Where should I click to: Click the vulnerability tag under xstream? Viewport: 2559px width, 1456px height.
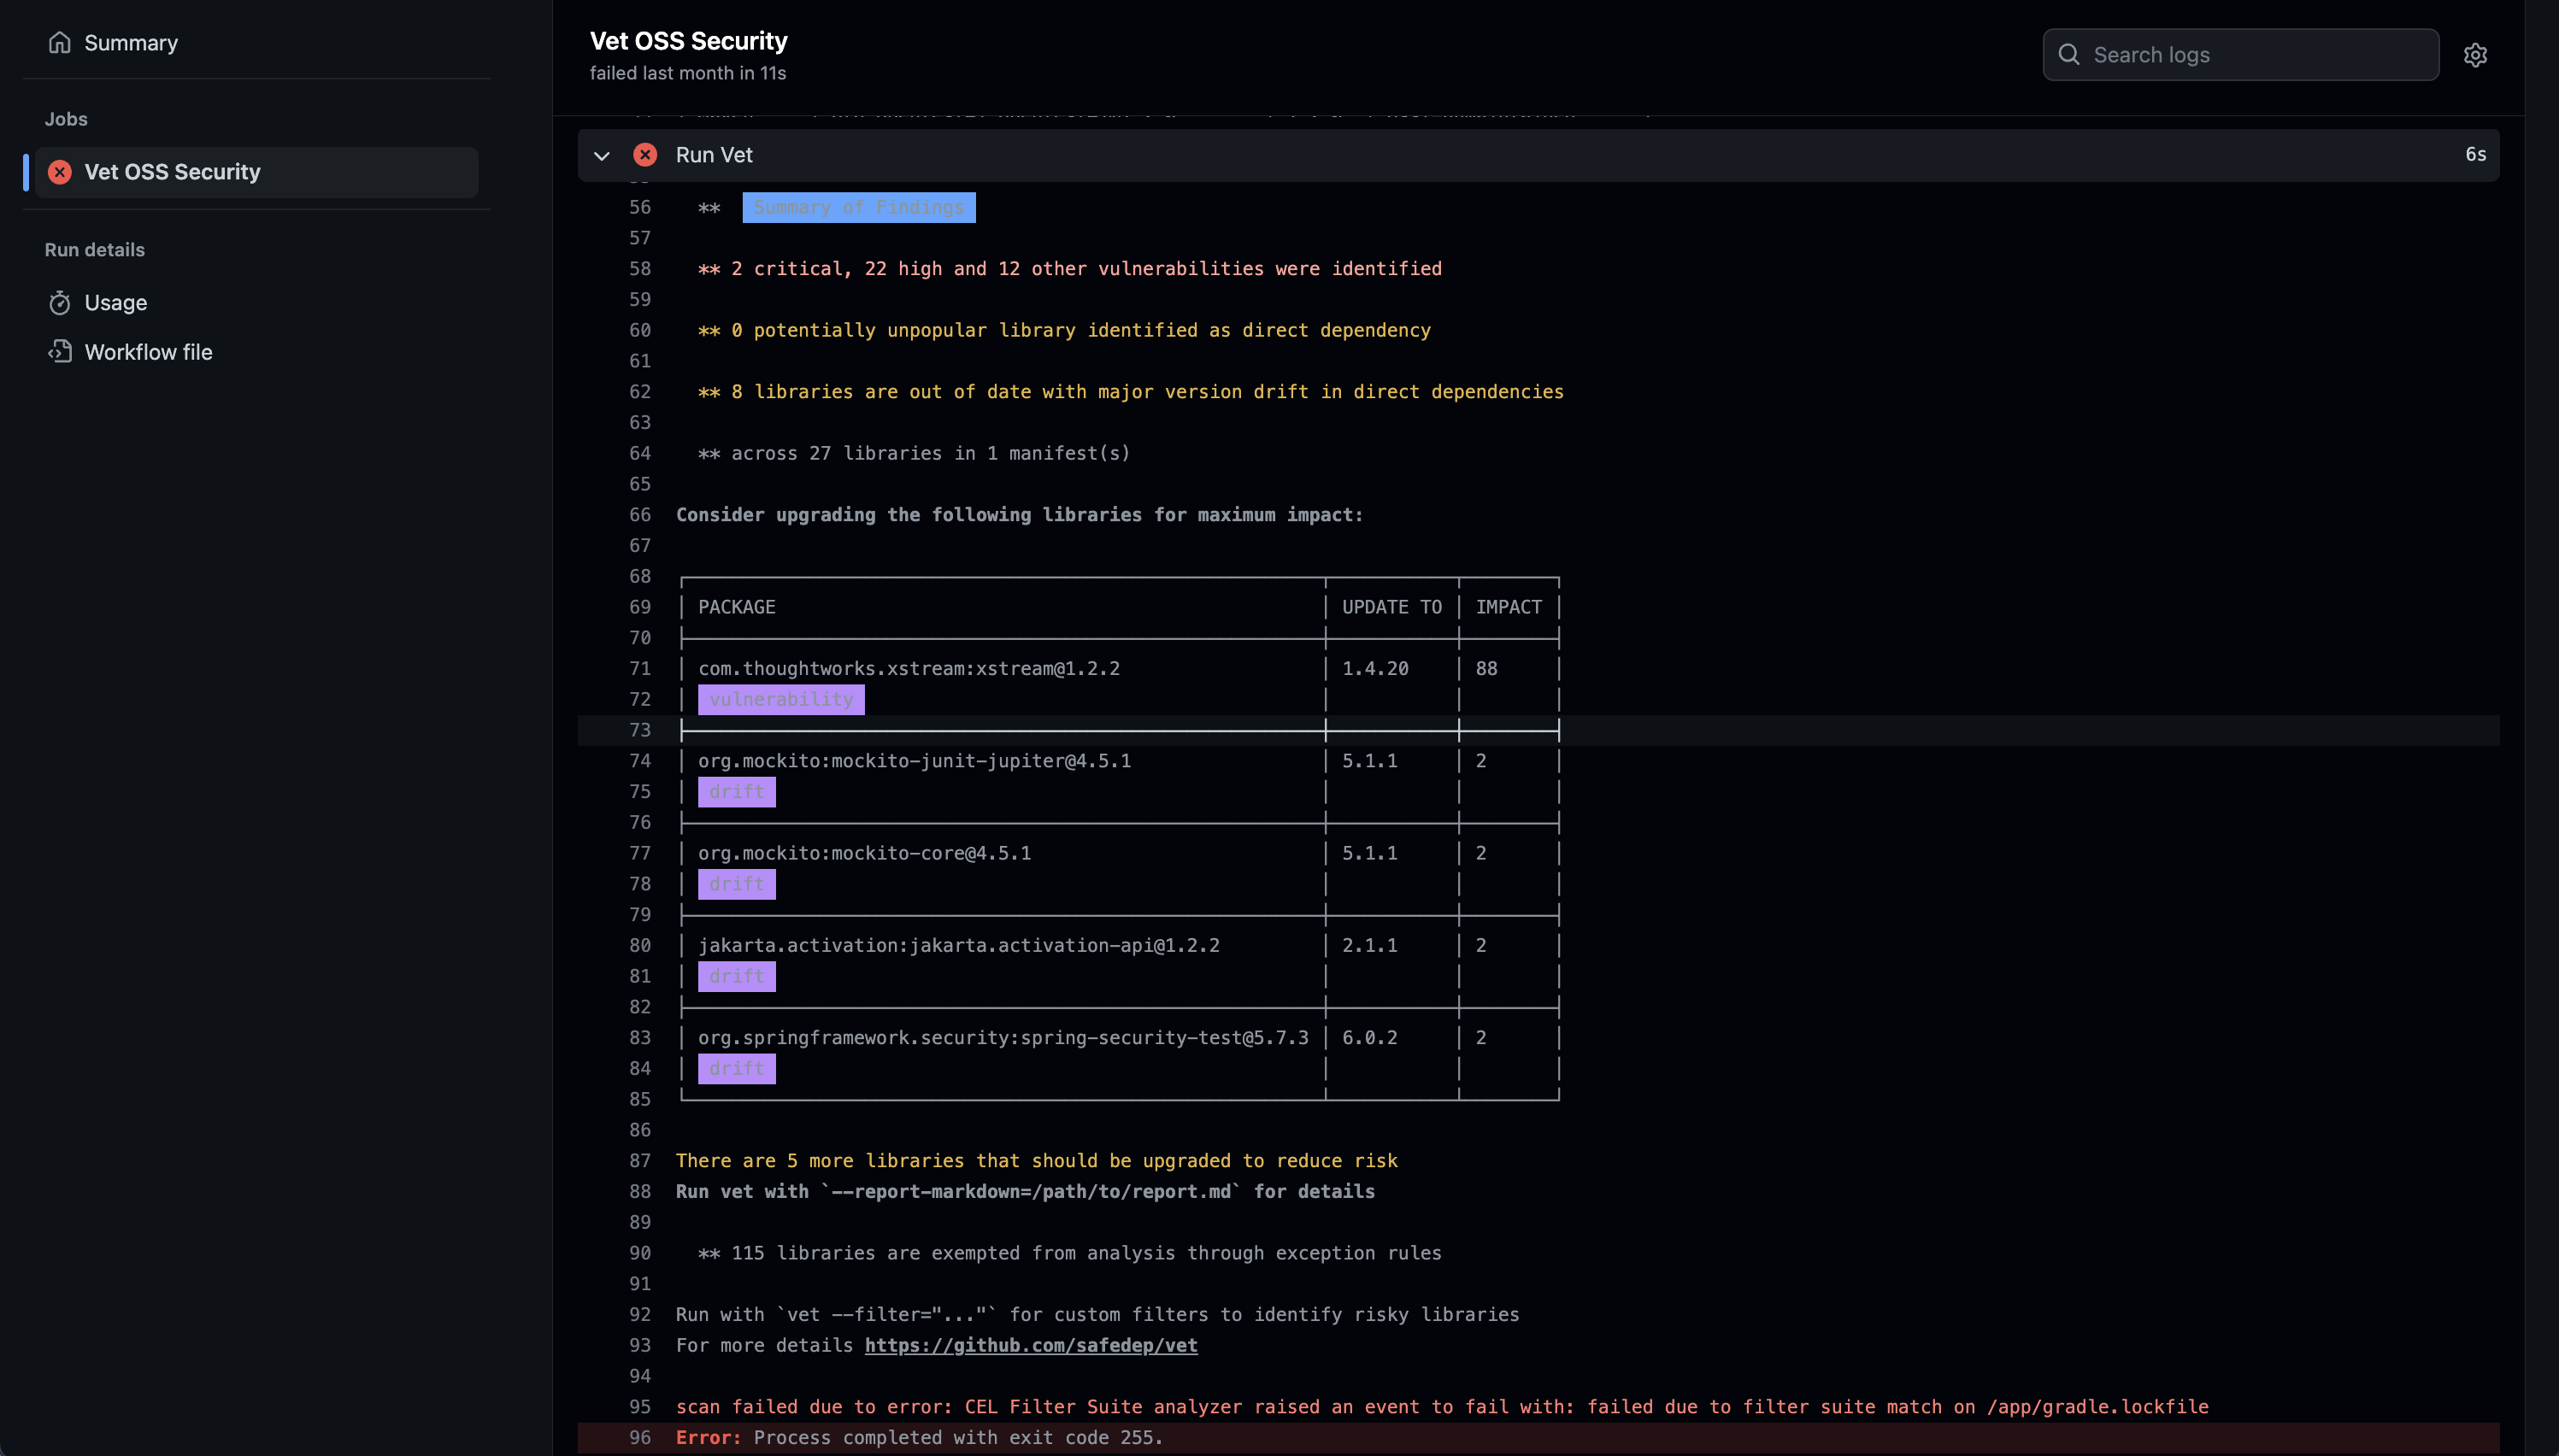(781, 700)
